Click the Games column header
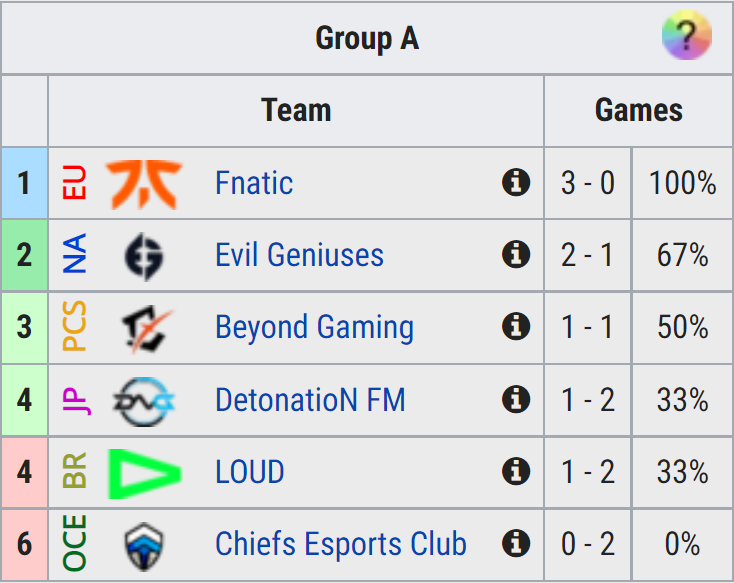 click(639, 111)
